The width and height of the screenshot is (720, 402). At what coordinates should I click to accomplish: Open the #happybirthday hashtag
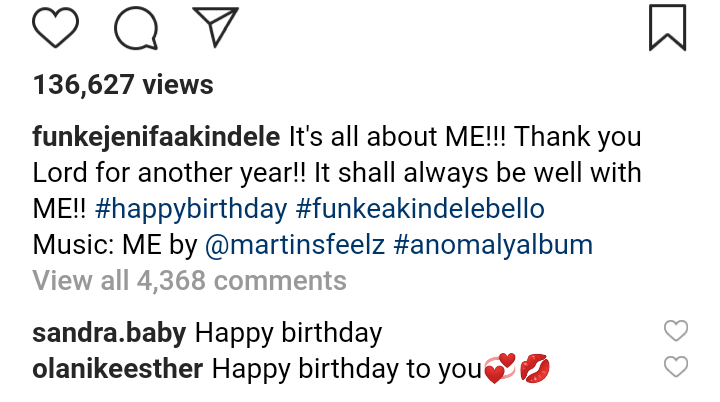click(196, 209)
